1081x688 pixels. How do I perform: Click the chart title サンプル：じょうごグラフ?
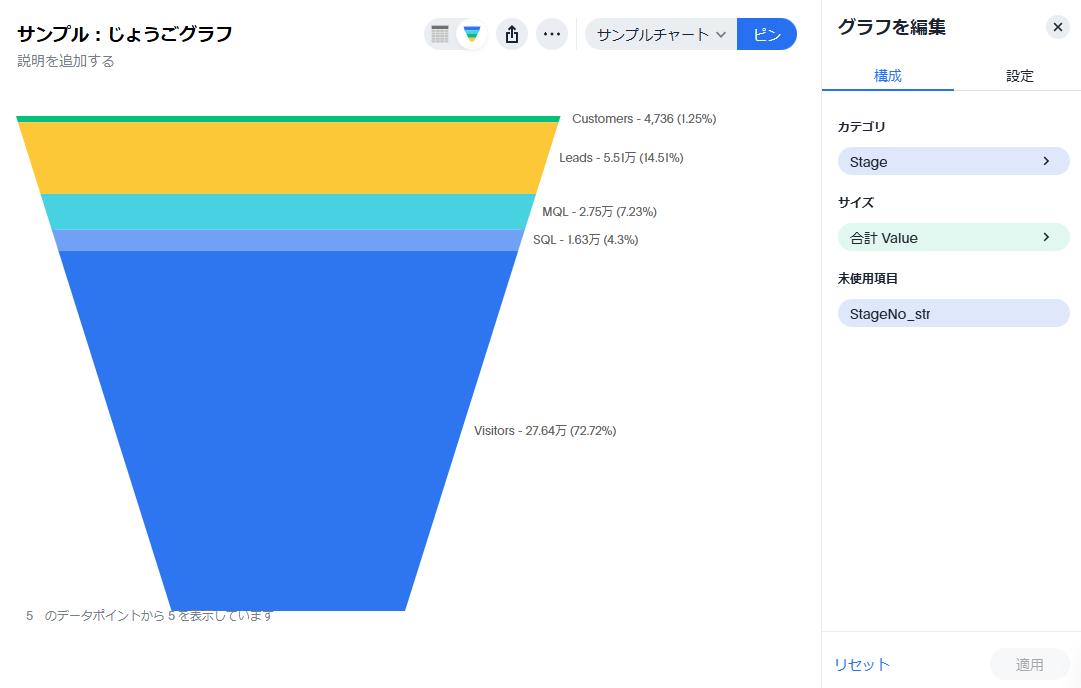pos(125,34)
